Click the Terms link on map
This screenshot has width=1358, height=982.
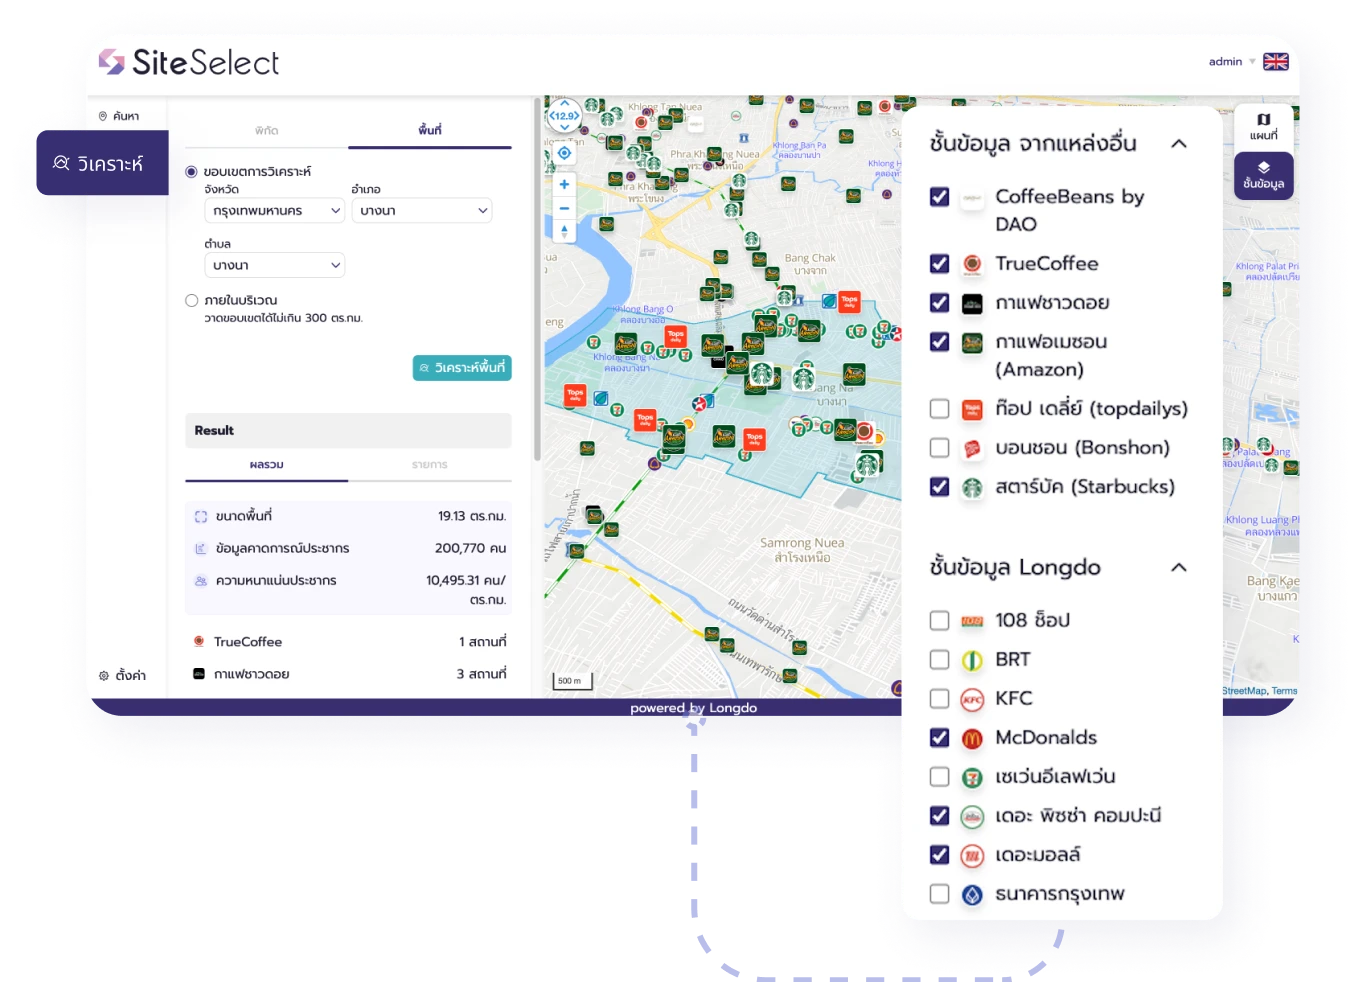click(1285, 691)
